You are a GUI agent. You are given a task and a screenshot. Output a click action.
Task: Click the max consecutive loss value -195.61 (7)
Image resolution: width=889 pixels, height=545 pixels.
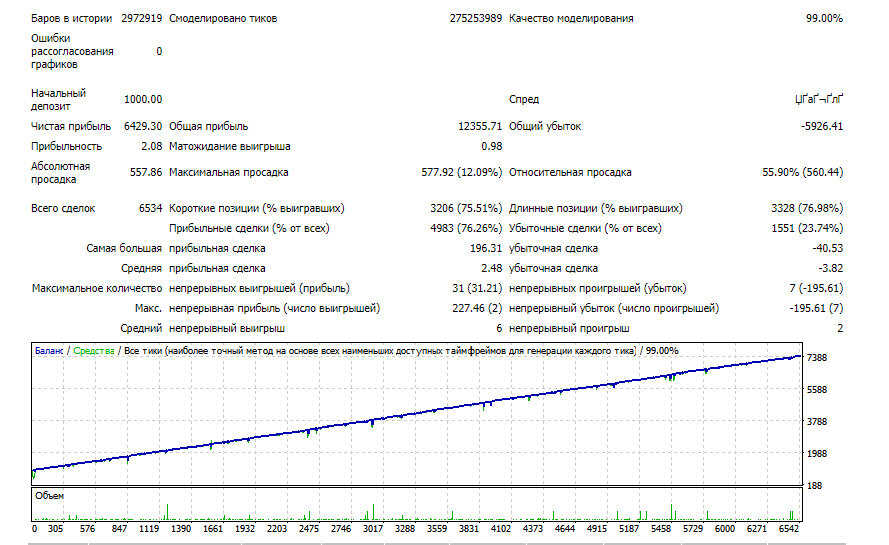click(816, 308)
